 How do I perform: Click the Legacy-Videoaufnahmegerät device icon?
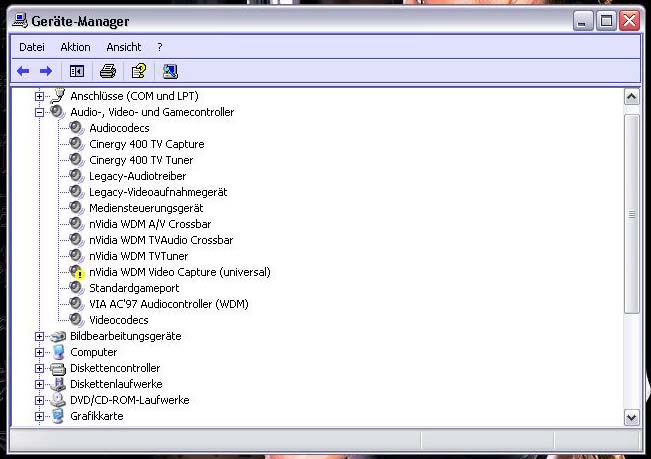coord(76,192)
